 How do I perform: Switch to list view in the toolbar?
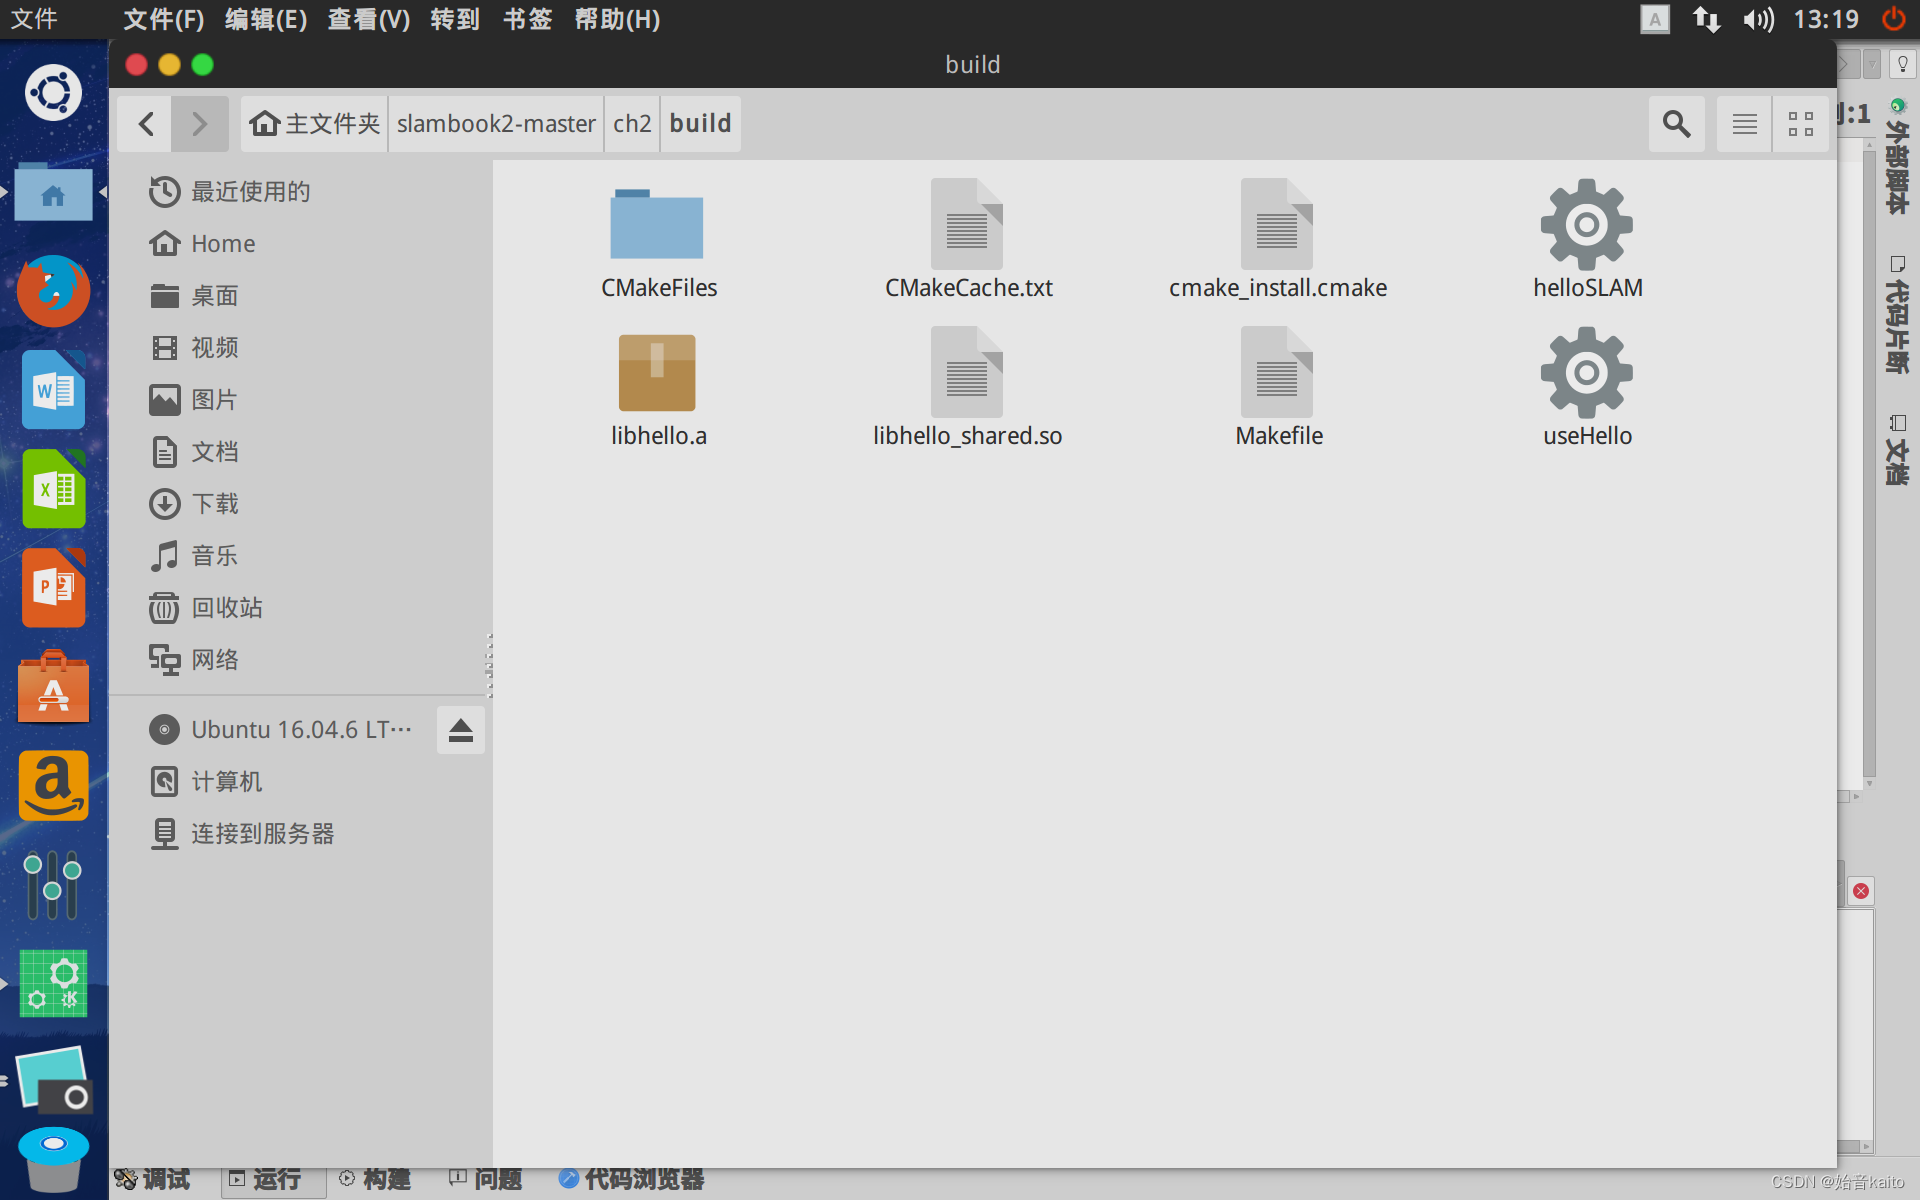pos(1743,123)
